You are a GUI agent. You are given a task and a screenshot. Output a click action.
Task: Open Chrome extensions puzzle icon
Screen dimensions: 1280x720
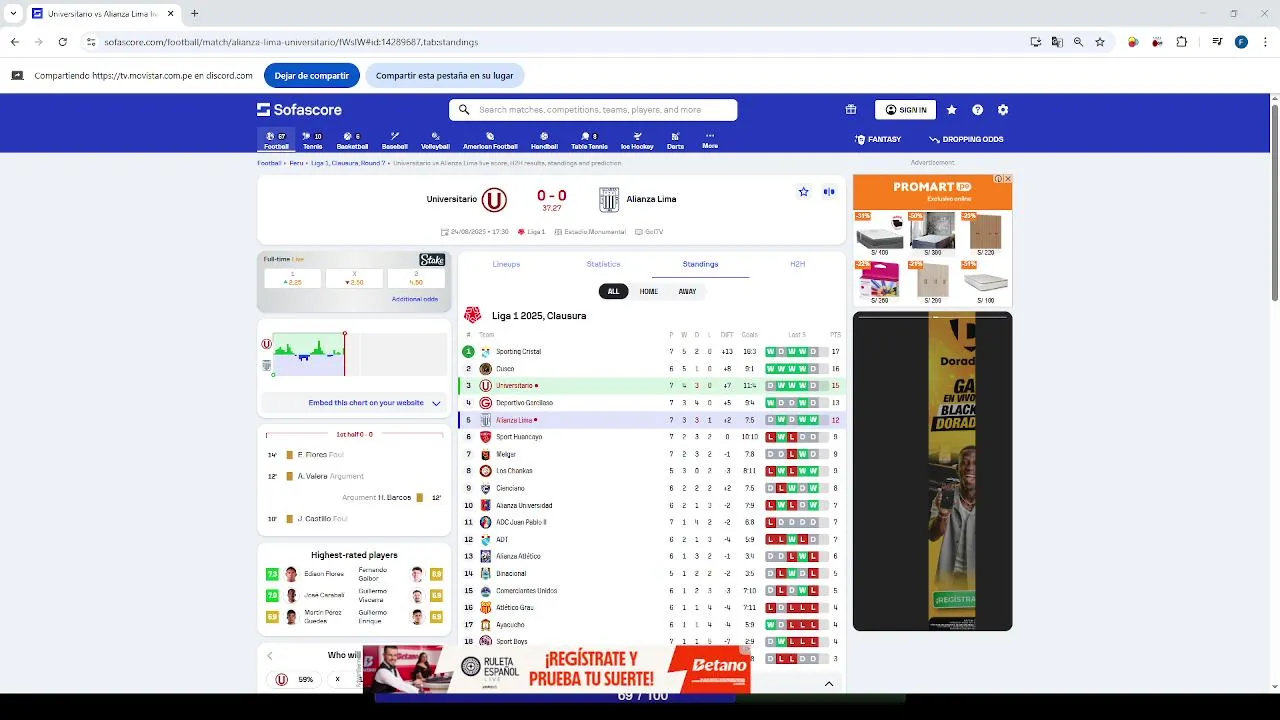(x=1182, y=42)
